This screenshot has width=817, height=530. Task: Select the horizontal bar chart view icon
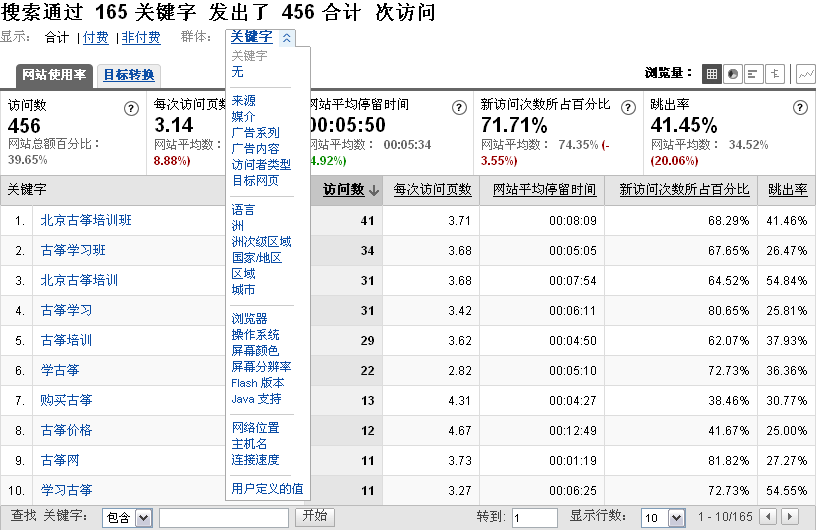(753, 74)
